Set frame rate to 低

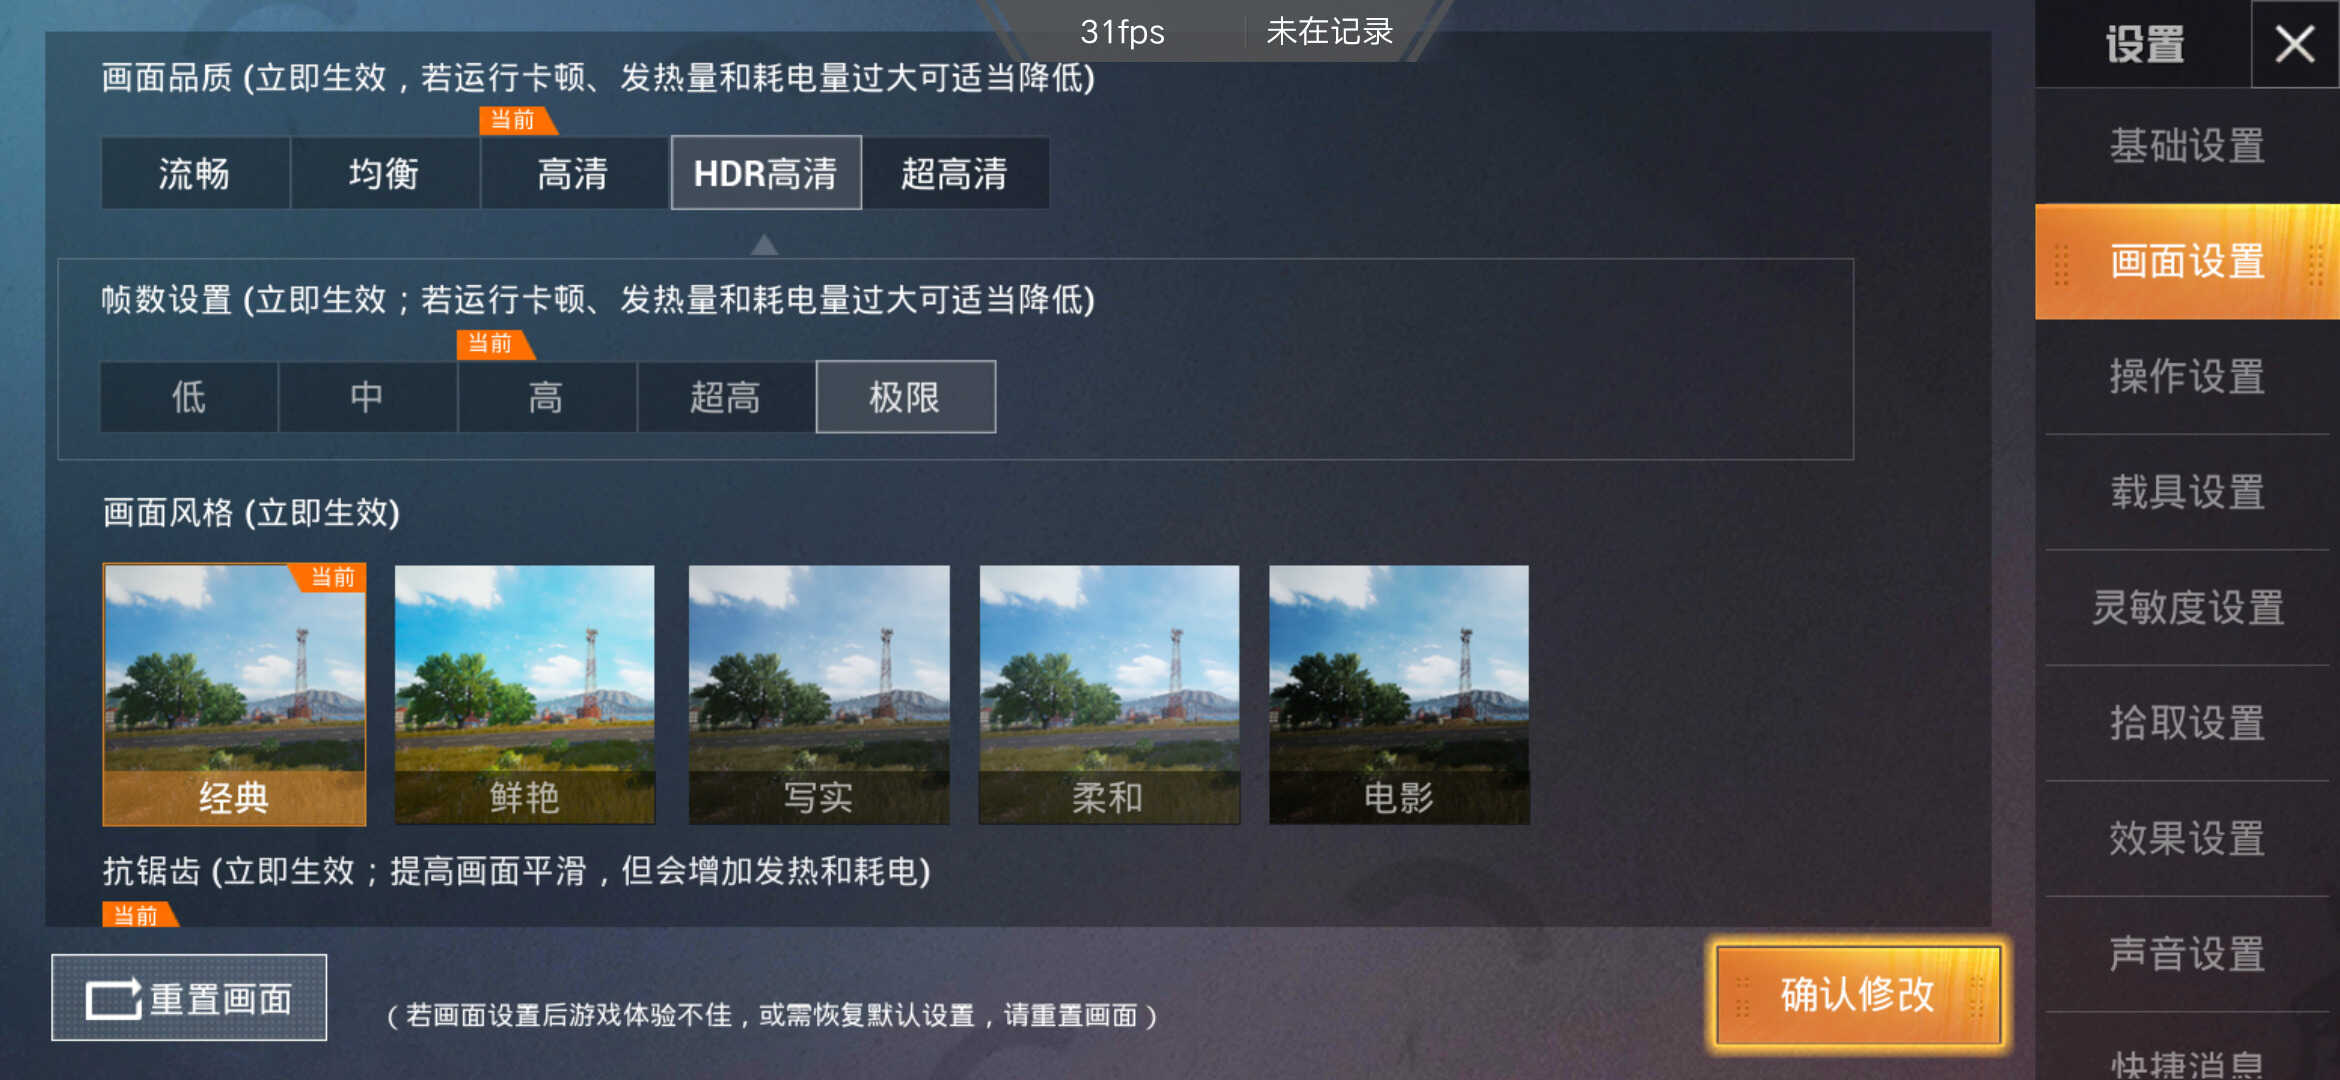point(189,397)
